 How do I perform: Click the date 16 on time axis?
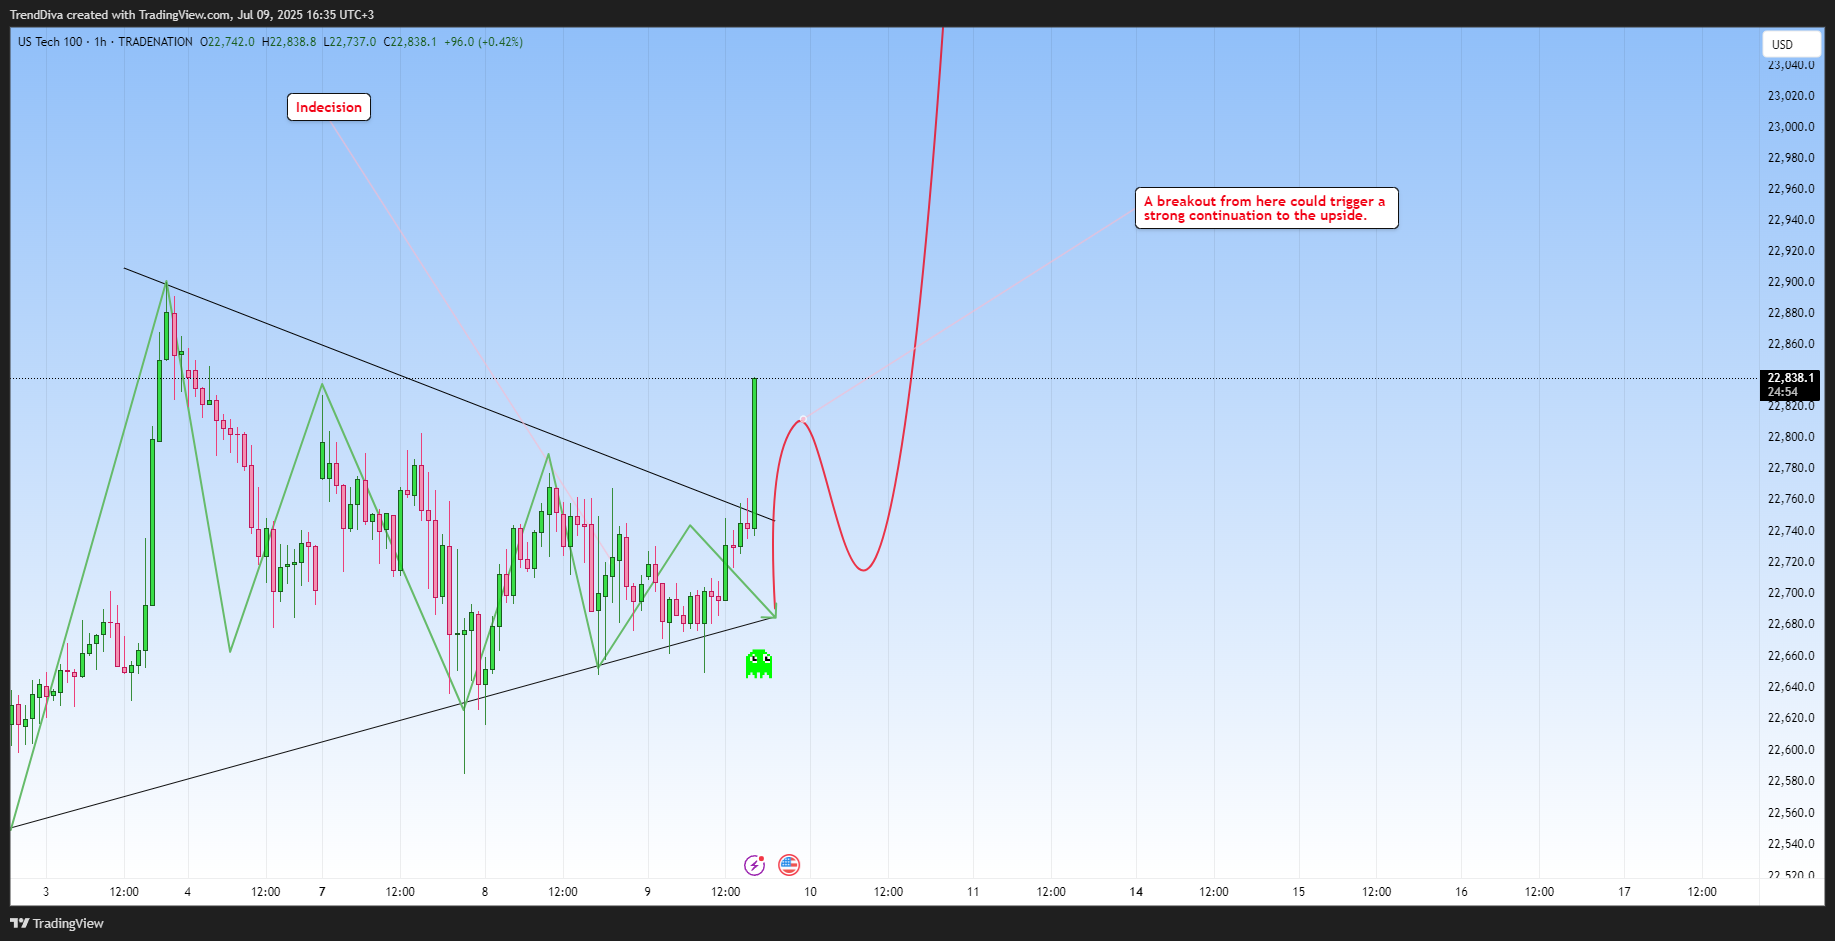1461,892
